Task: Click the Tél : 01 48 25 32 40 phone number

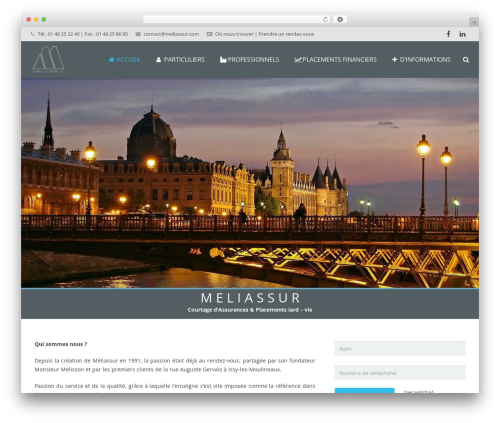Action: tap(59, 34)
